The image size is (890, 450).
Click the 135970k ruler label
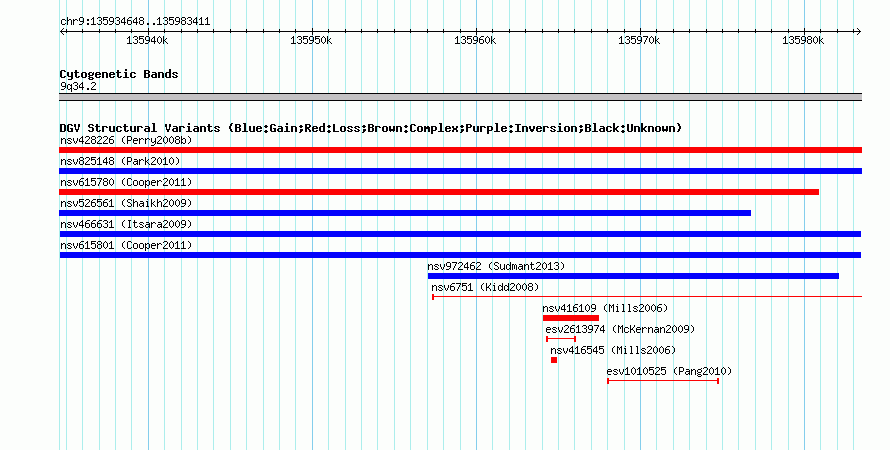tap(639, 40)
